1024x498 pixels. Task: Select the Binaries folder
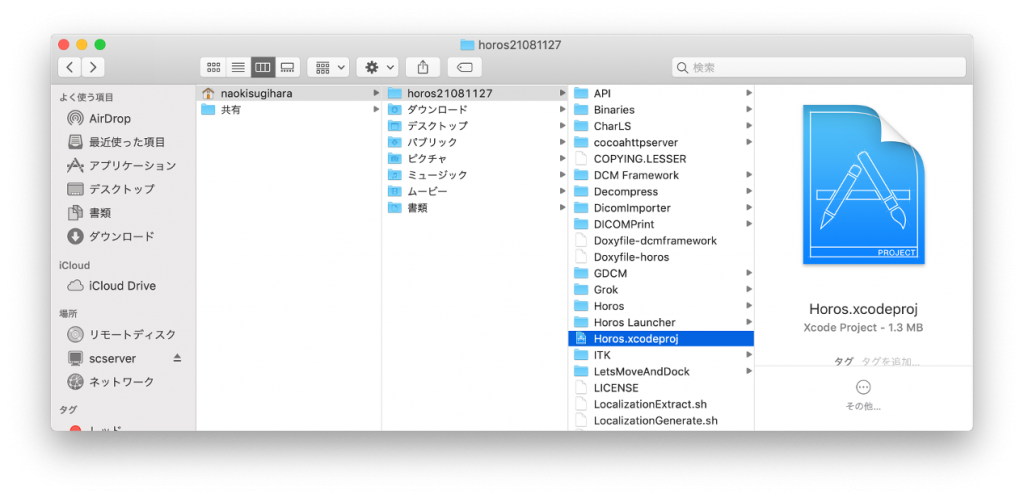(x=662, y=110)
